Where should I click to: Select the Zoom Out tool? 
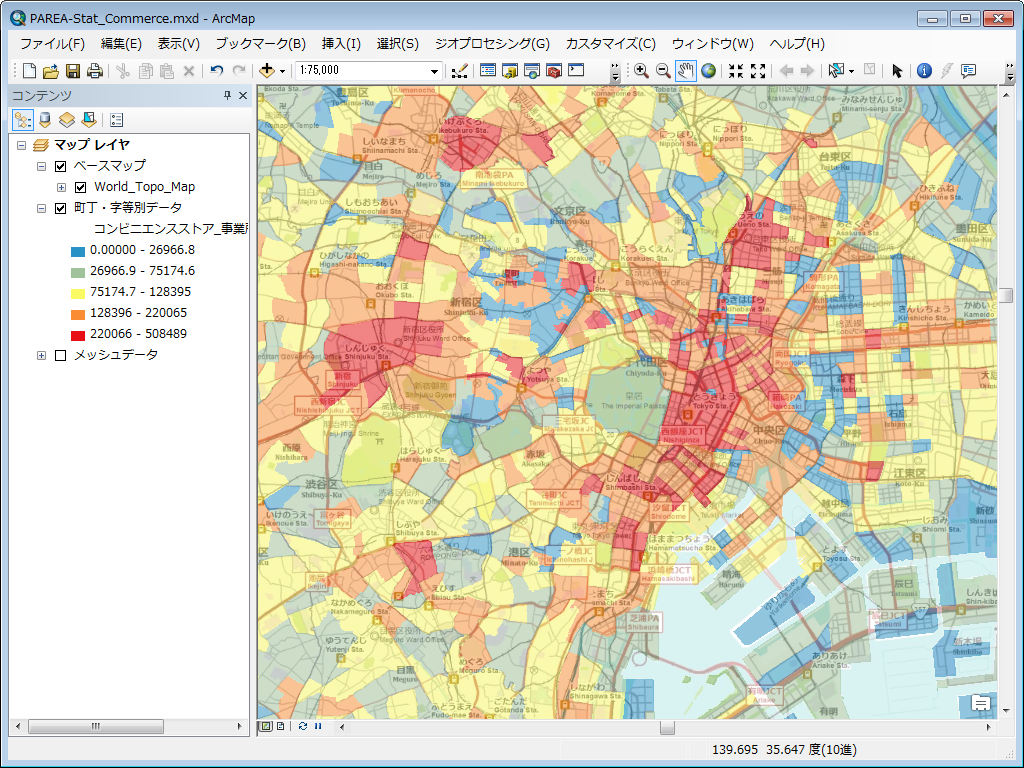point(663,71)
